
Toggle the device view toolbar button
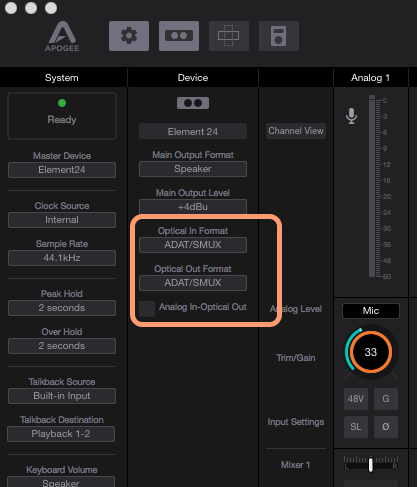click(179, 36)
